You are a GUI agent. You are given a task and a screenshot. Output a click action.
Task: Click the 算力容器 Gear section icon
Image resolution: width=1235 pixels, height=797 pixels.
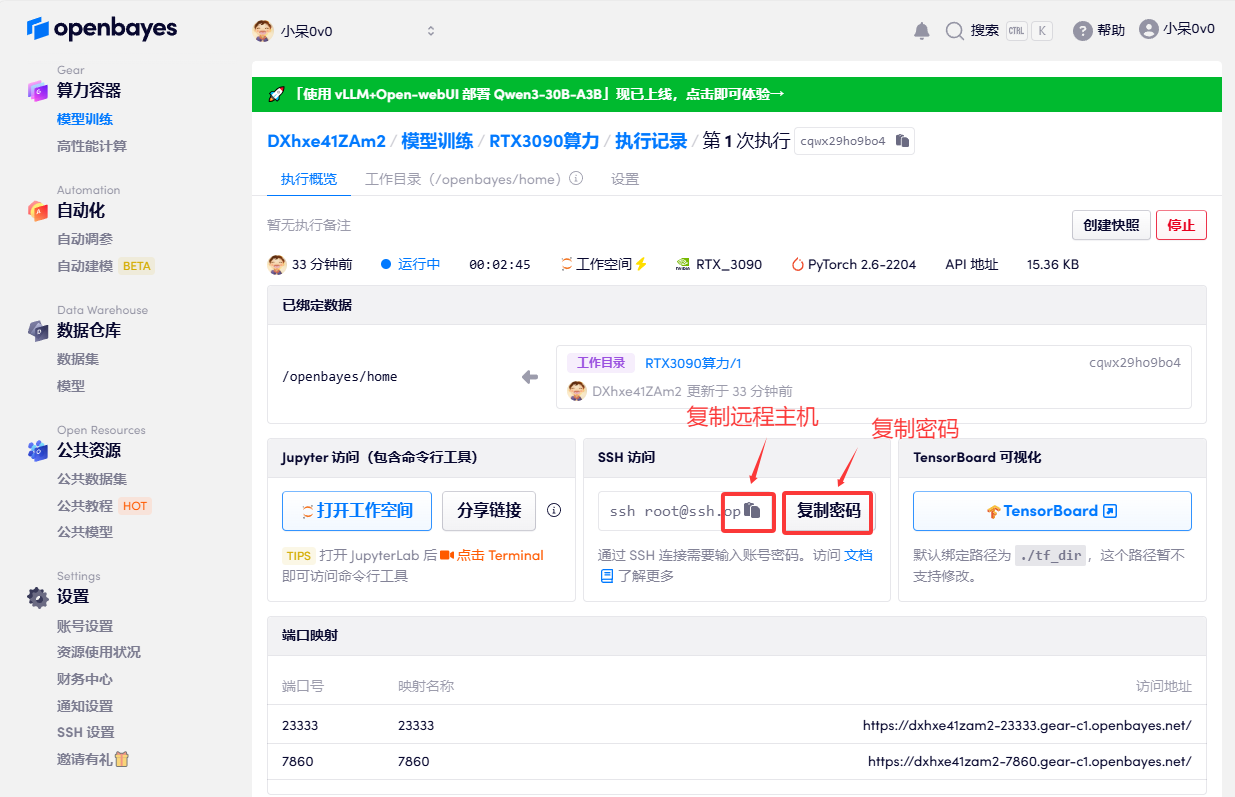[38, 91]
